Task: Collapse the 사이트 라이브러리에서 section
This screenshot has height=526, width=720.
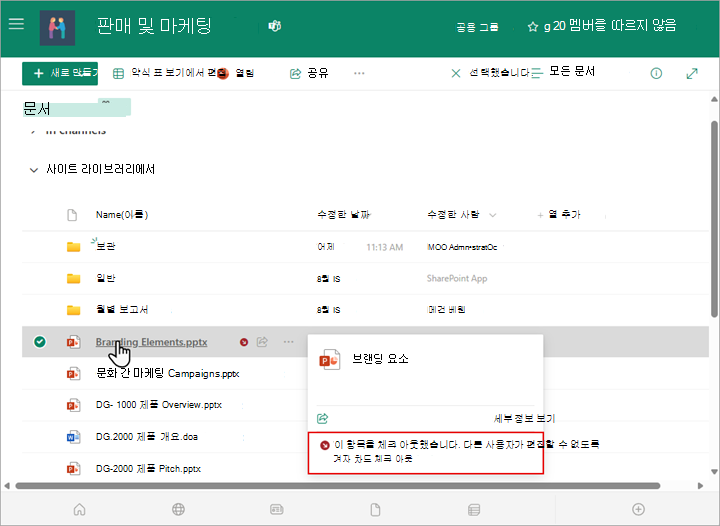Action: (x=34, y=170)
